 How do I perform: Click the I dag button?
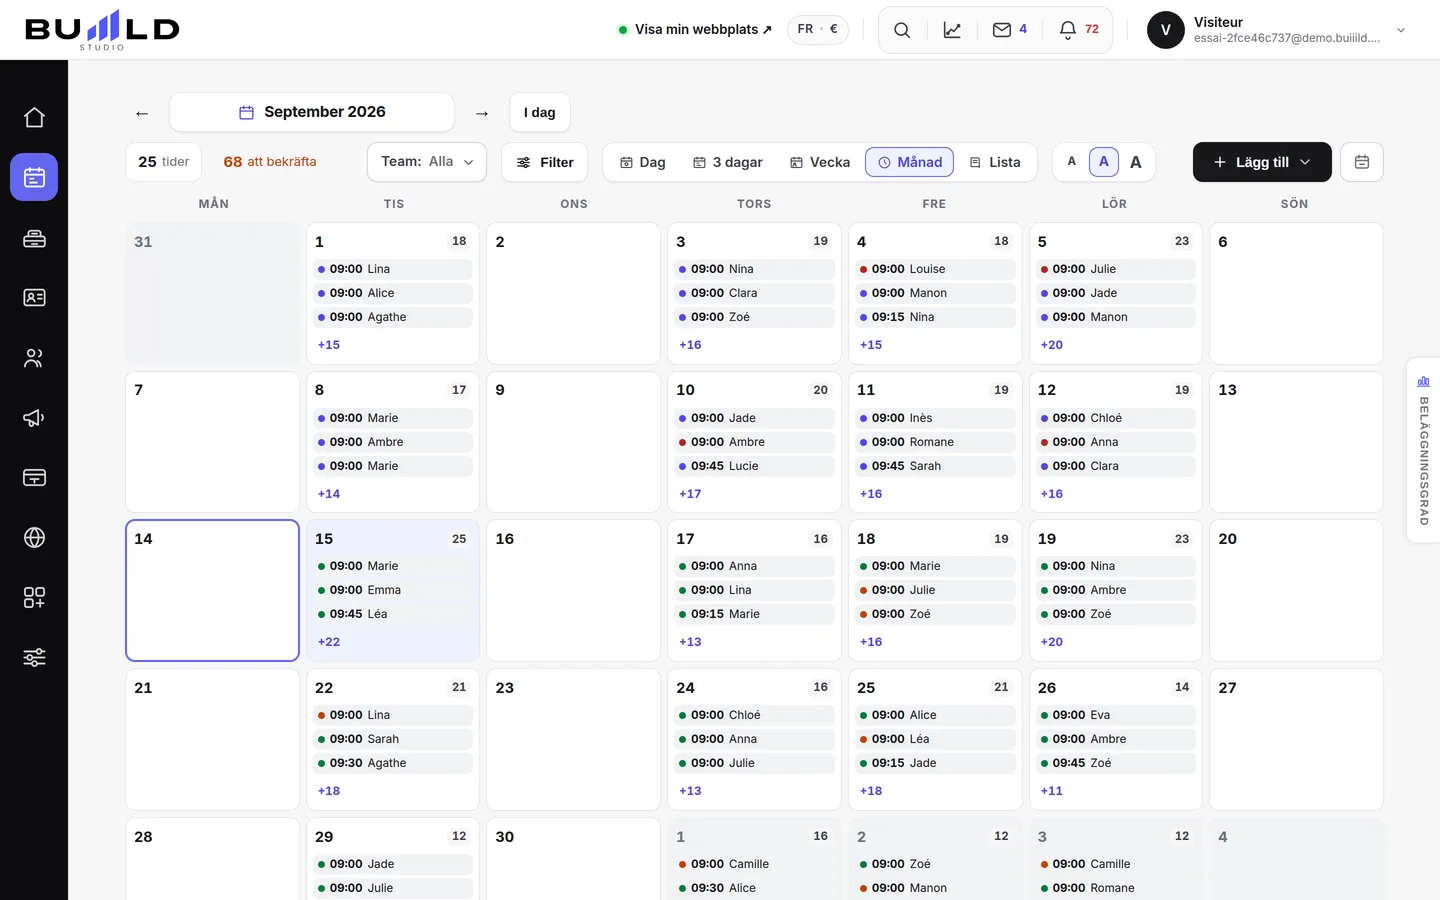(x=540, y=112)
